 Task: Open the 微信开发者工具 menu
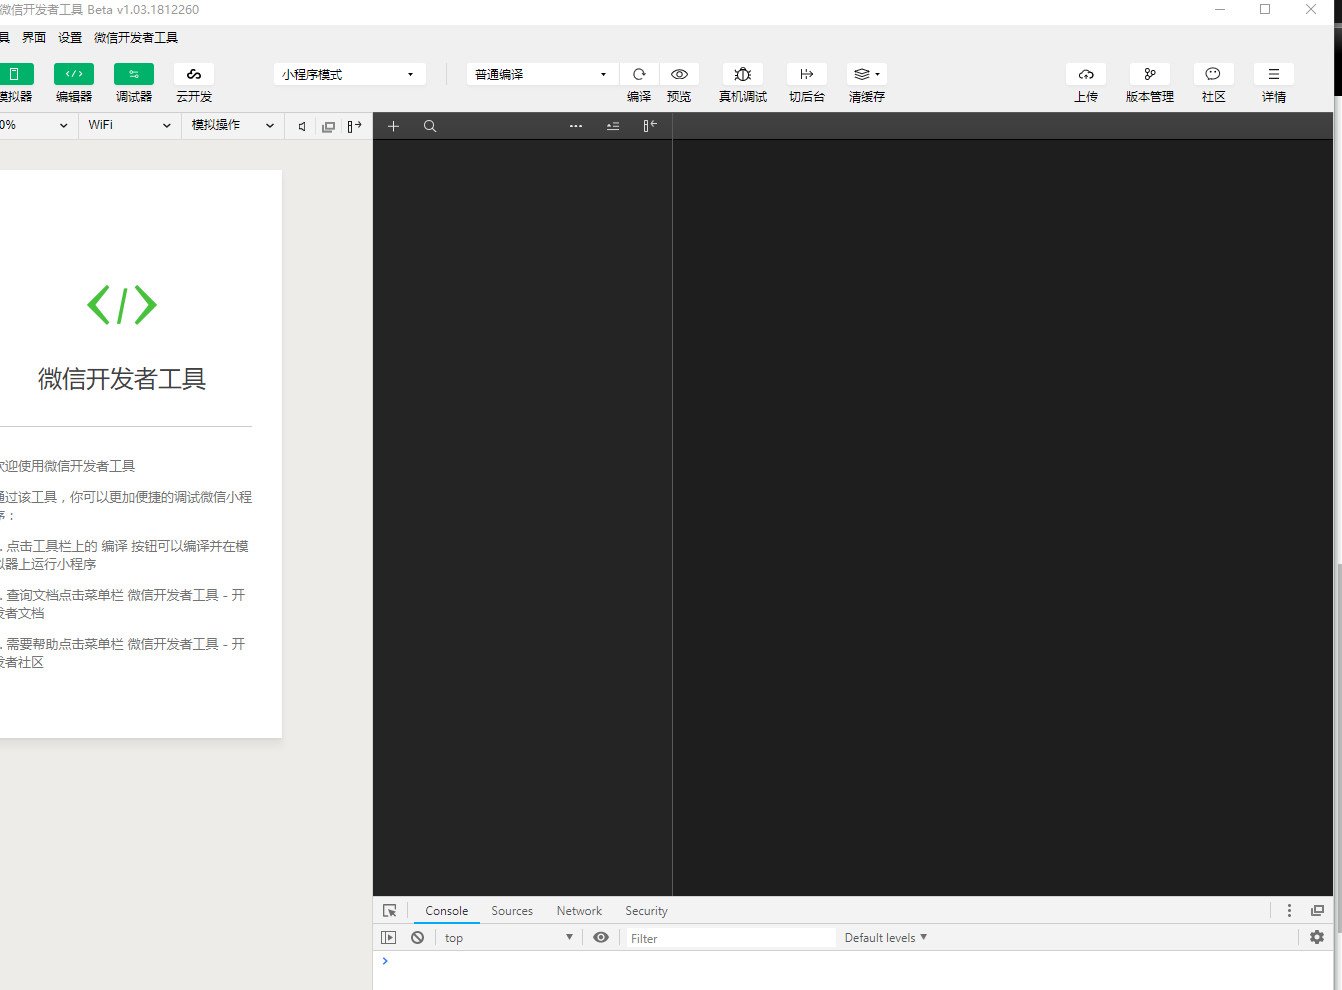click(136, 38)
